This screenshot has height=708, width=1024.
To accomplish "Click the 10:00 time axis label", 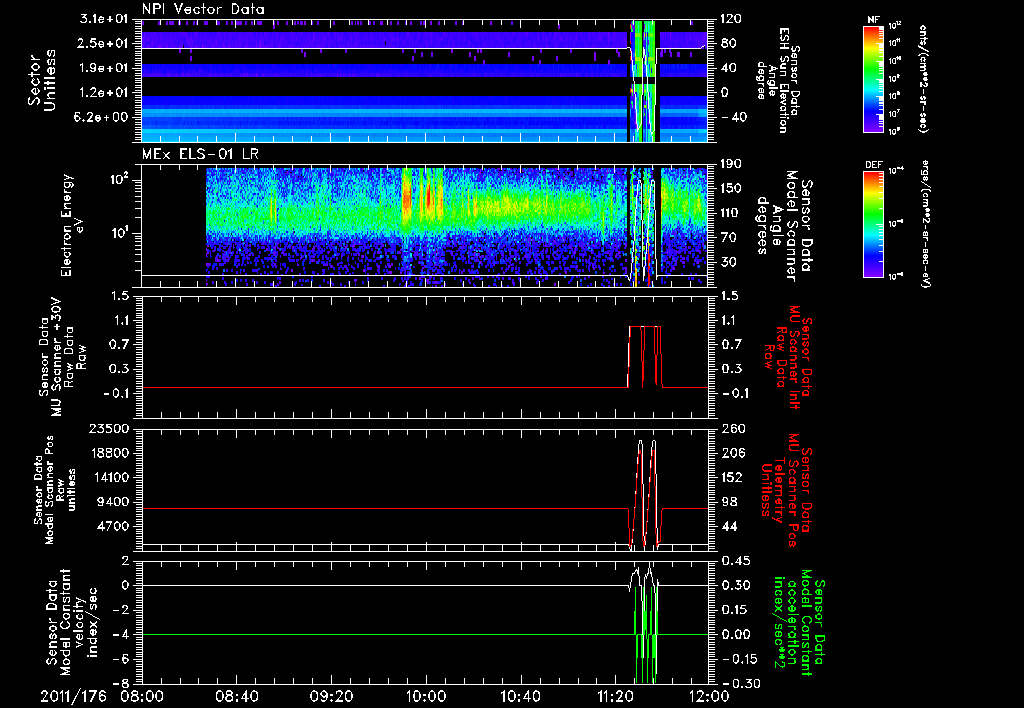I will coord(426,694).
